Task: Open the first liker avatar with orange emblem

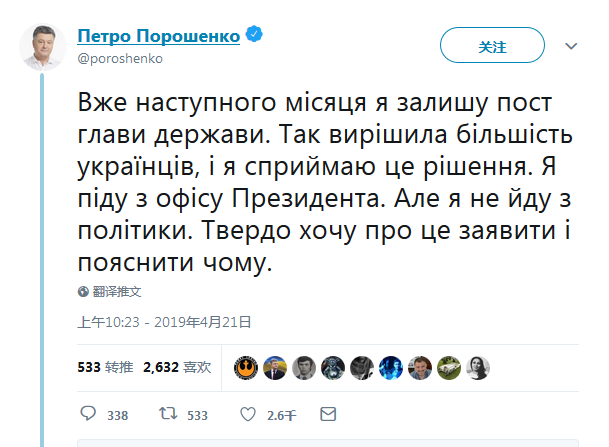Action: pyautogui.click(x=246, y=367)
